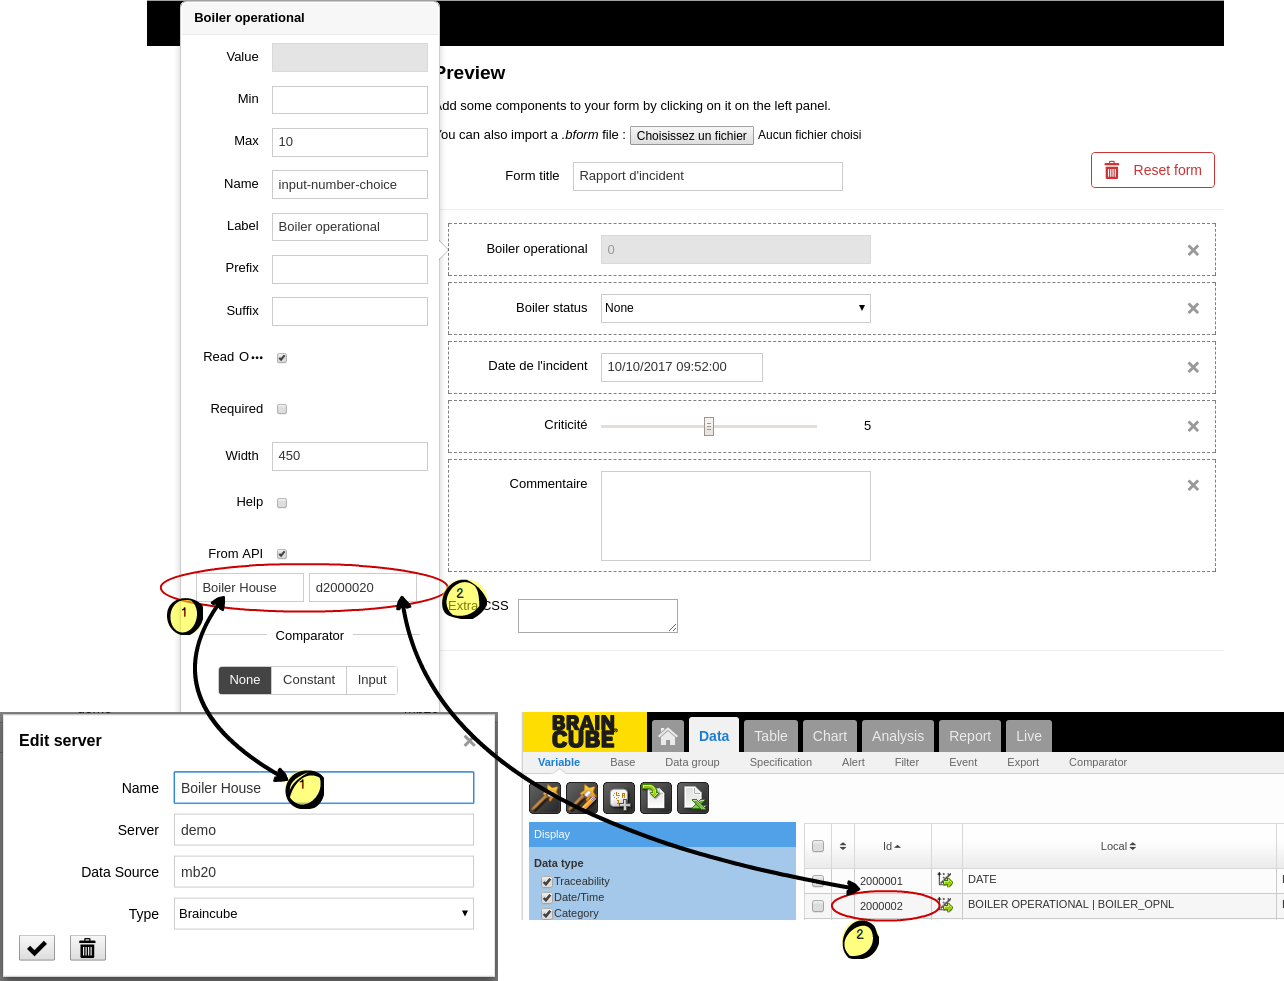Click the Reset form button
Viewport: 1284px width, 981px height.
point(1152,170)
